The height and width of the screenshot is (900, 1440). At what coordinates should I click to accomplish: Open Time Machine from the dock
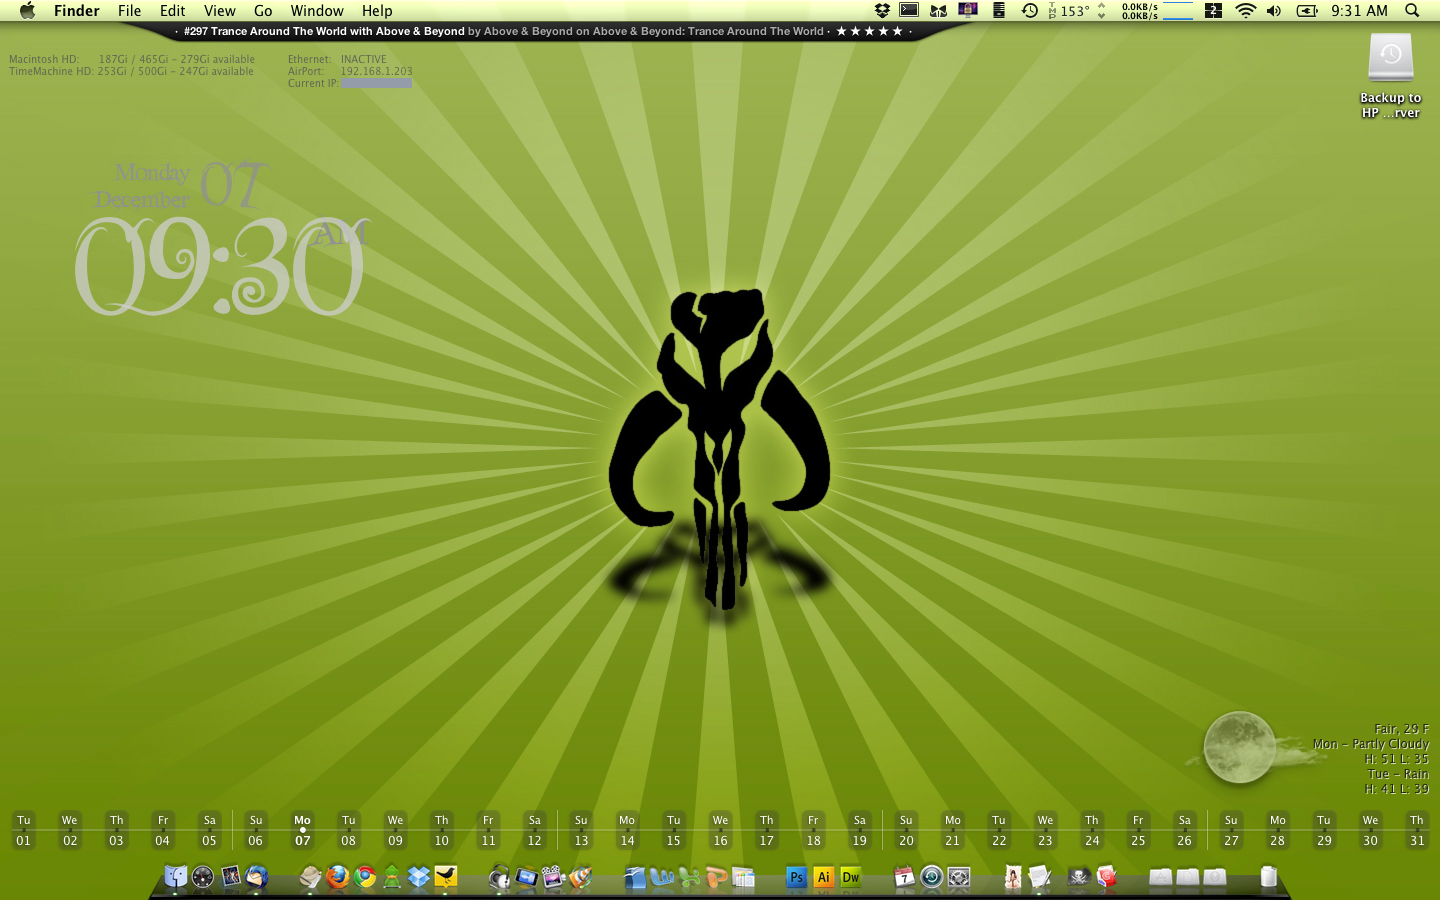click(x=932, y=877)
